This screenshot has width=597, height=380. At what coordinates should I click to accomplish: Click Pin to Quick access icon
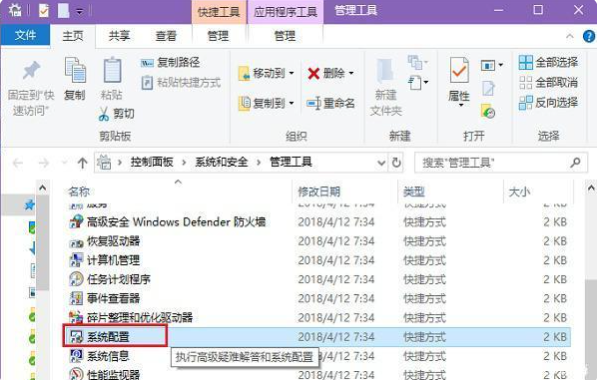[x=31, y=70]
